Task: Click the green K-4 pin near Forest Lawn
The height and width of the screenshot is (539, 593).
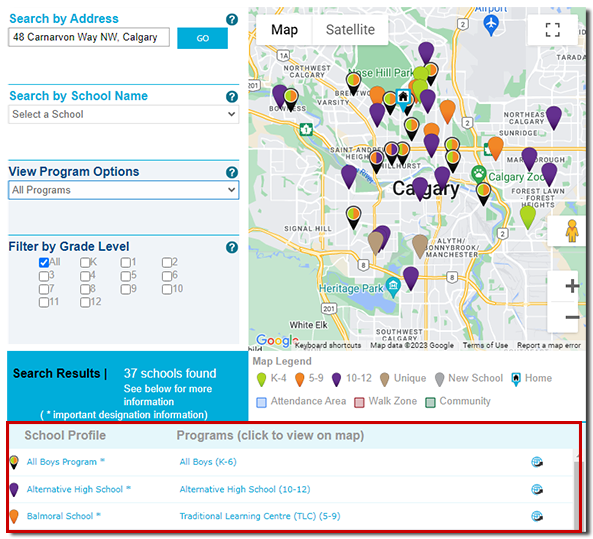Action: [x=528, y=217]
